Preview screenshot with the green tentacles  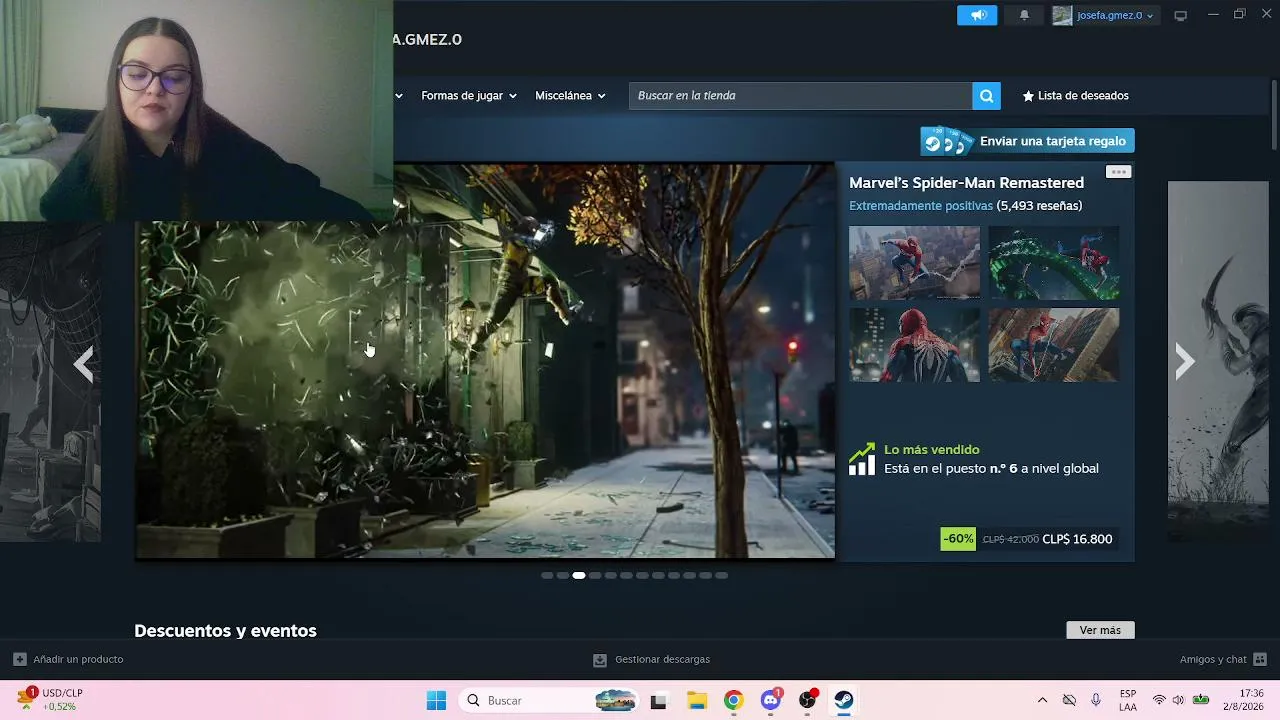click(1054, 263)
